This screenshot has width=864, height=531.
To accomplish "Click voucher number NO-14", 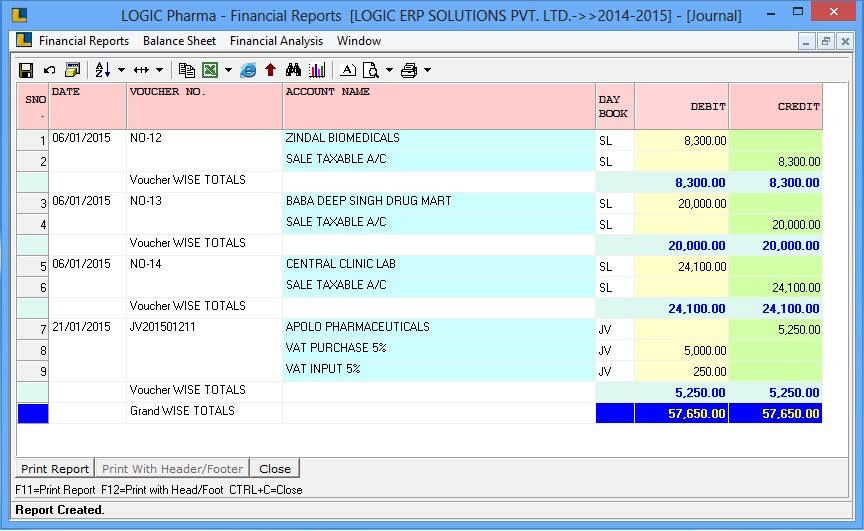I will tap(145, 264).
